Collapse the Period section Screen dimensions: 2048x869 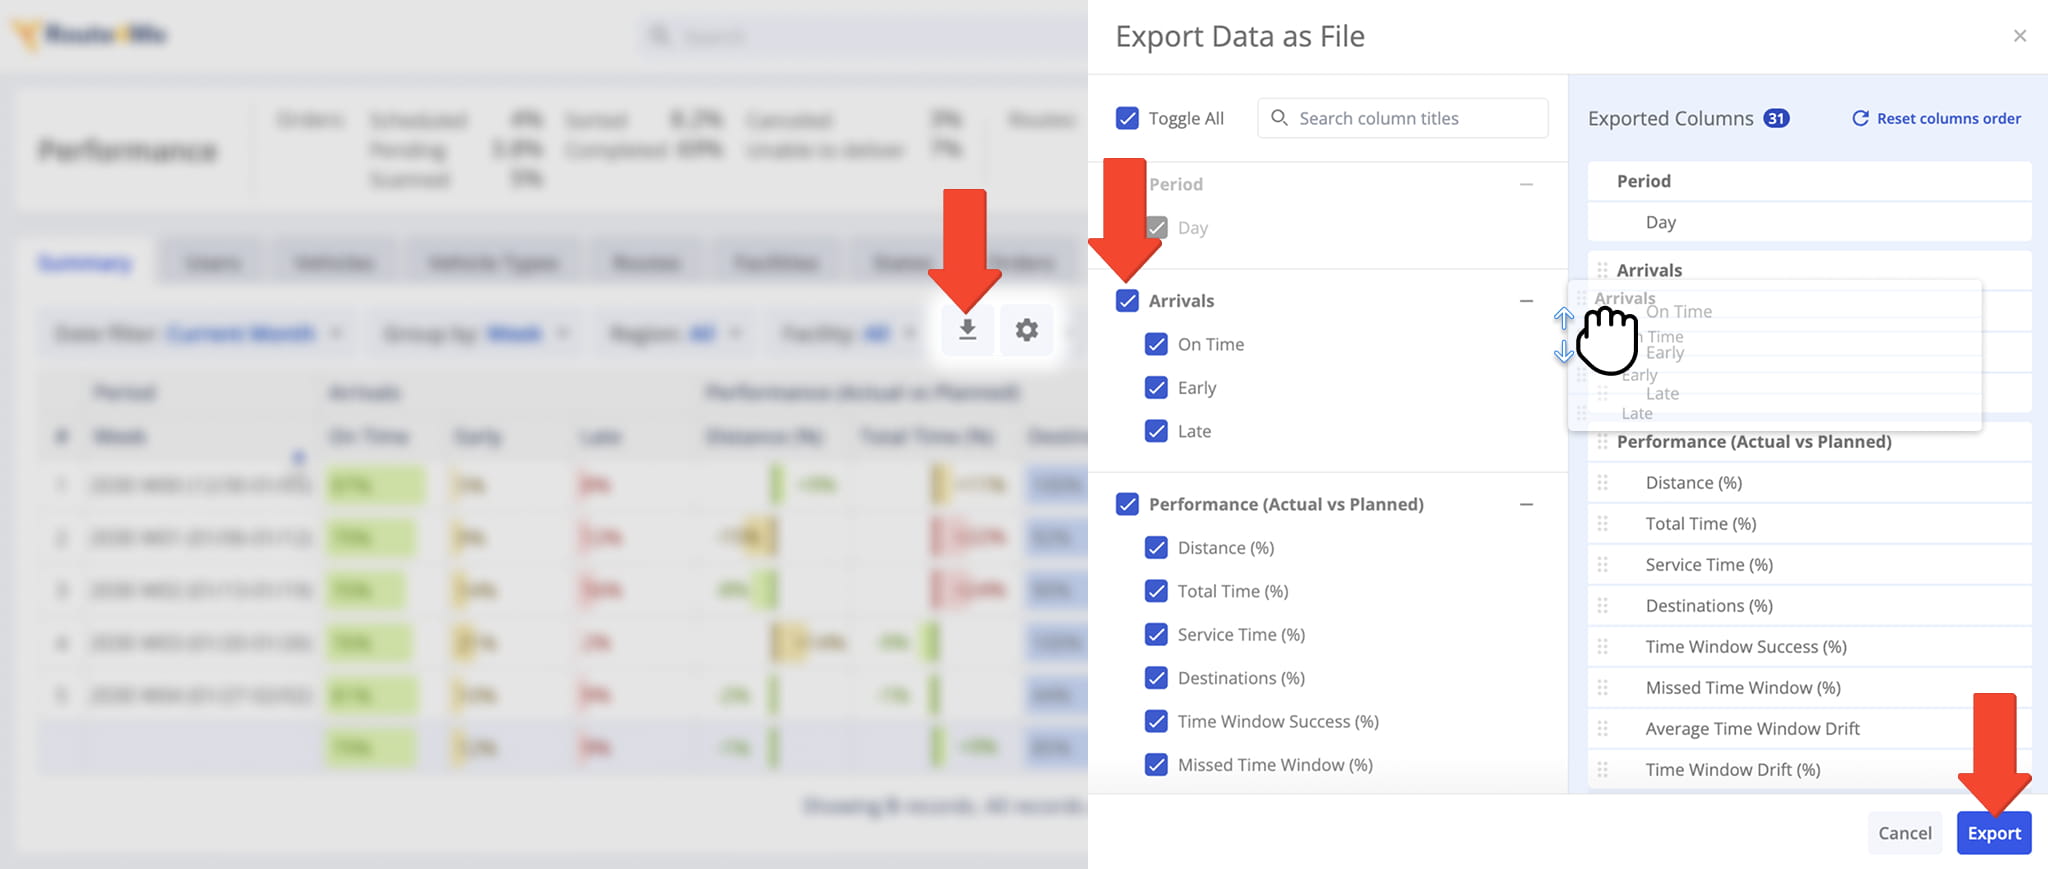tap(1526, 184)
